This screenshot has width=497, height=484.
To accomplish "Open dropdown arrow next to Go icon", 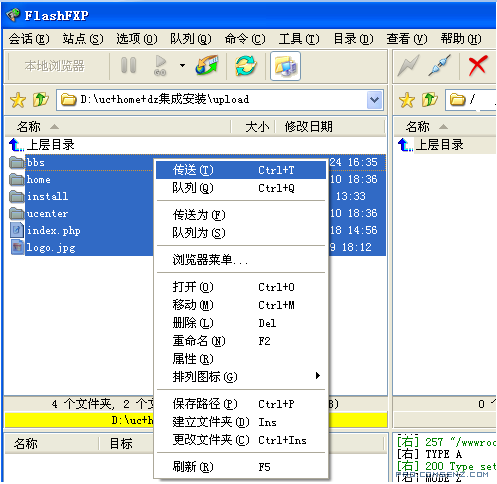I will coord(182,65).
